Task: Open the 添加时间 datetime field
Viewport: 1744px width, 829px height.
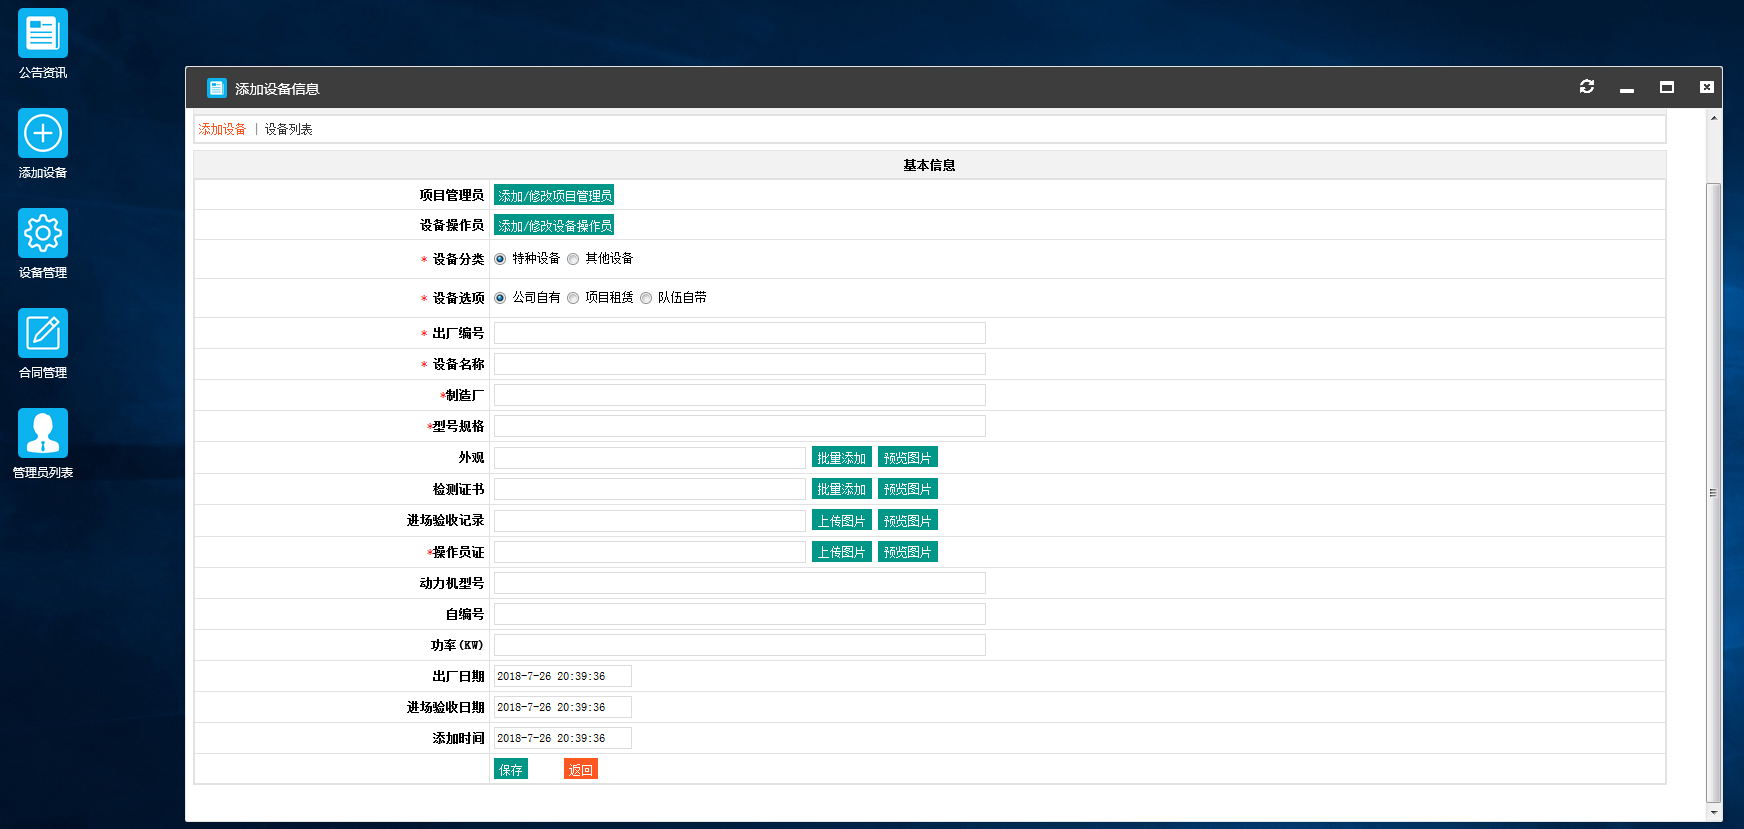Action: tap(562, 739)
